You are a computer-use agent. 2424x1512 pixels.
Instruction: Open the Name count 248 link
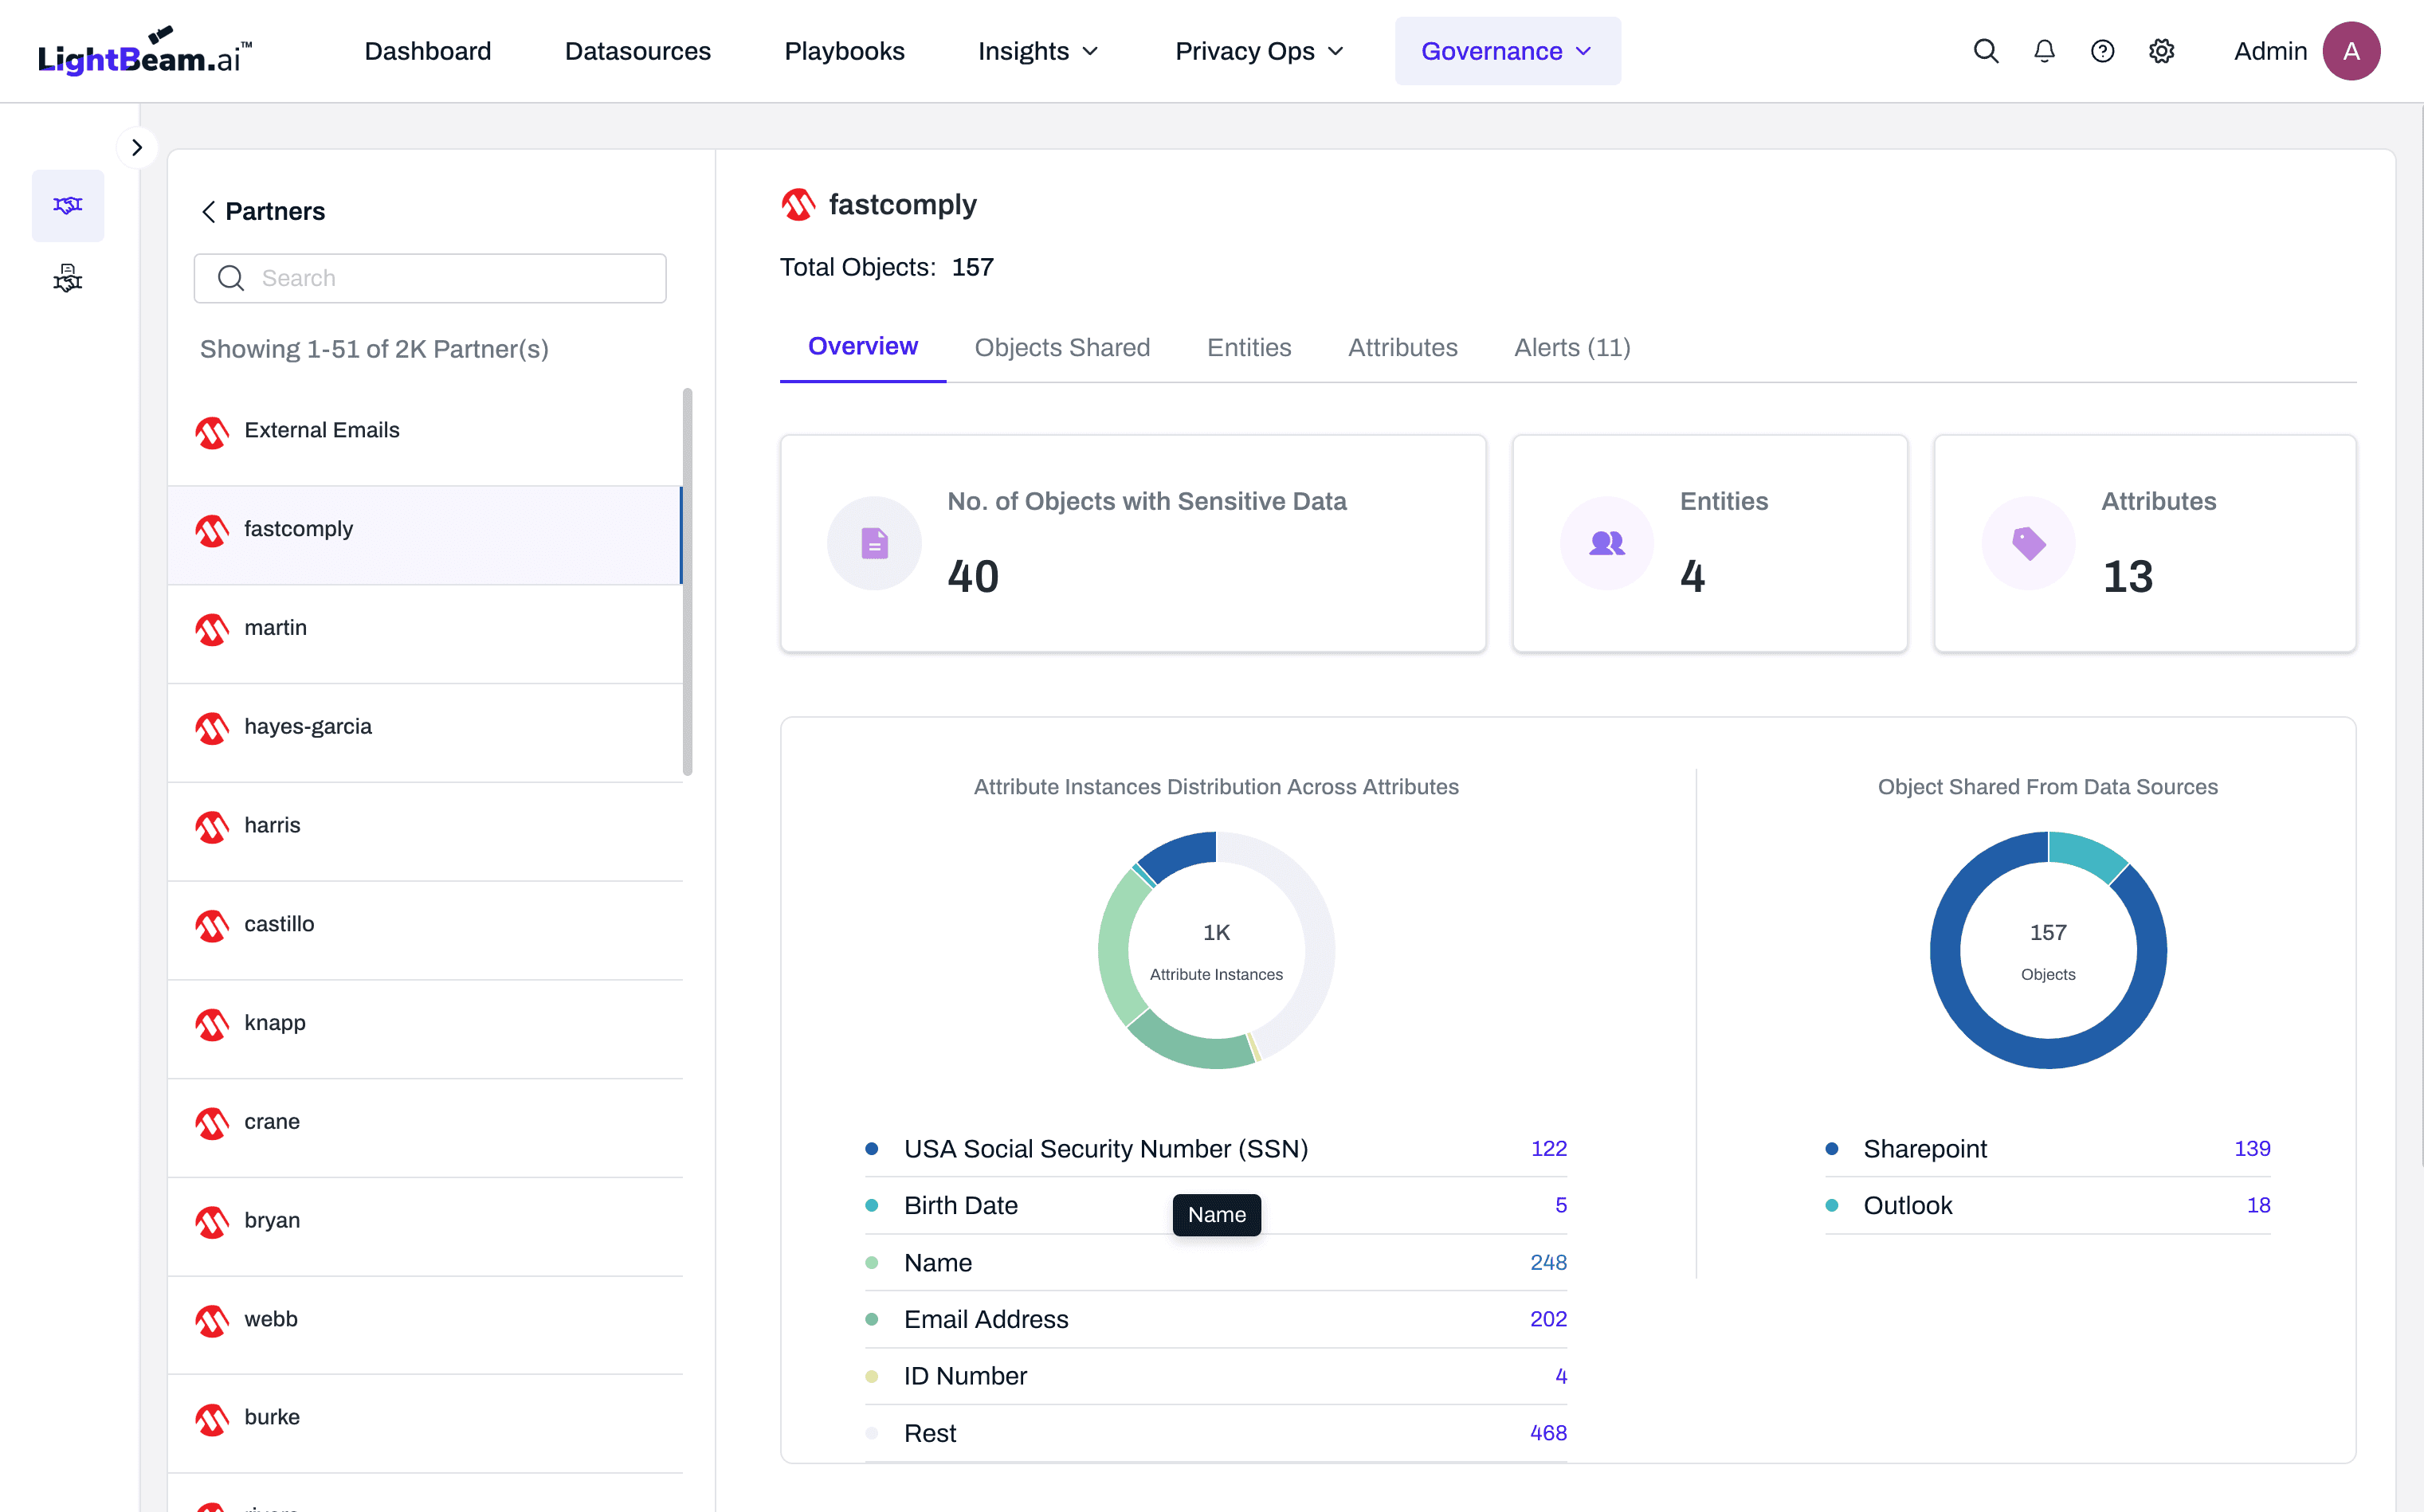coord(1548,1263)
